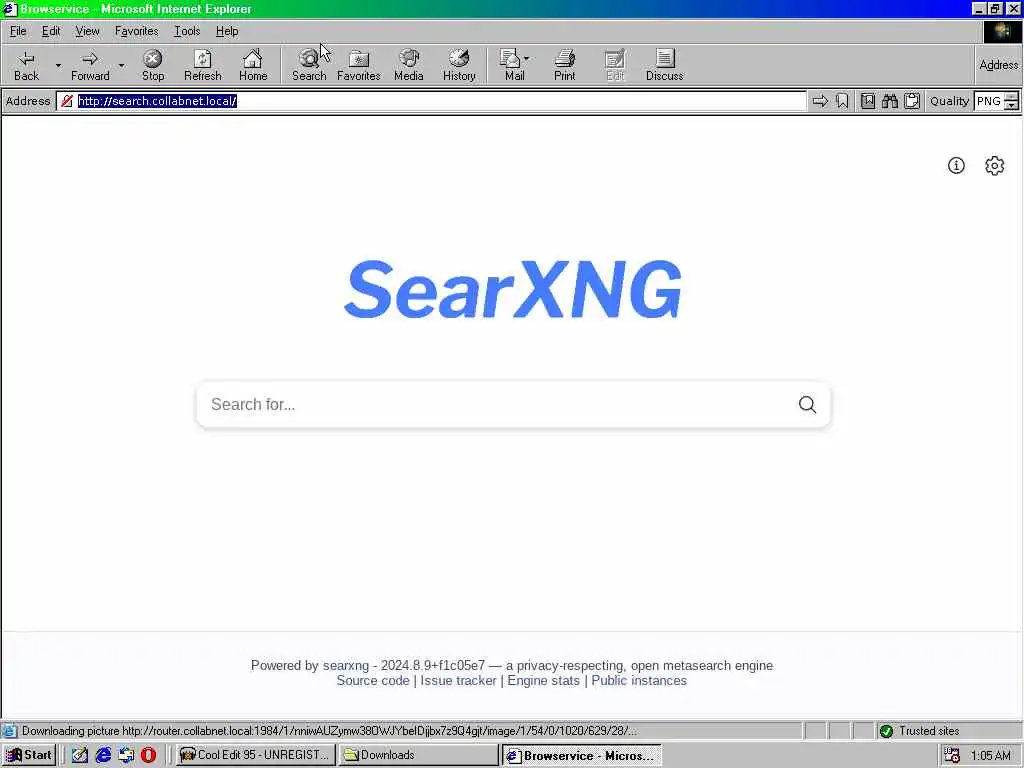1024x768 pixels.
Task: Open the searxng link in the footer
Action: click(345, 665)
